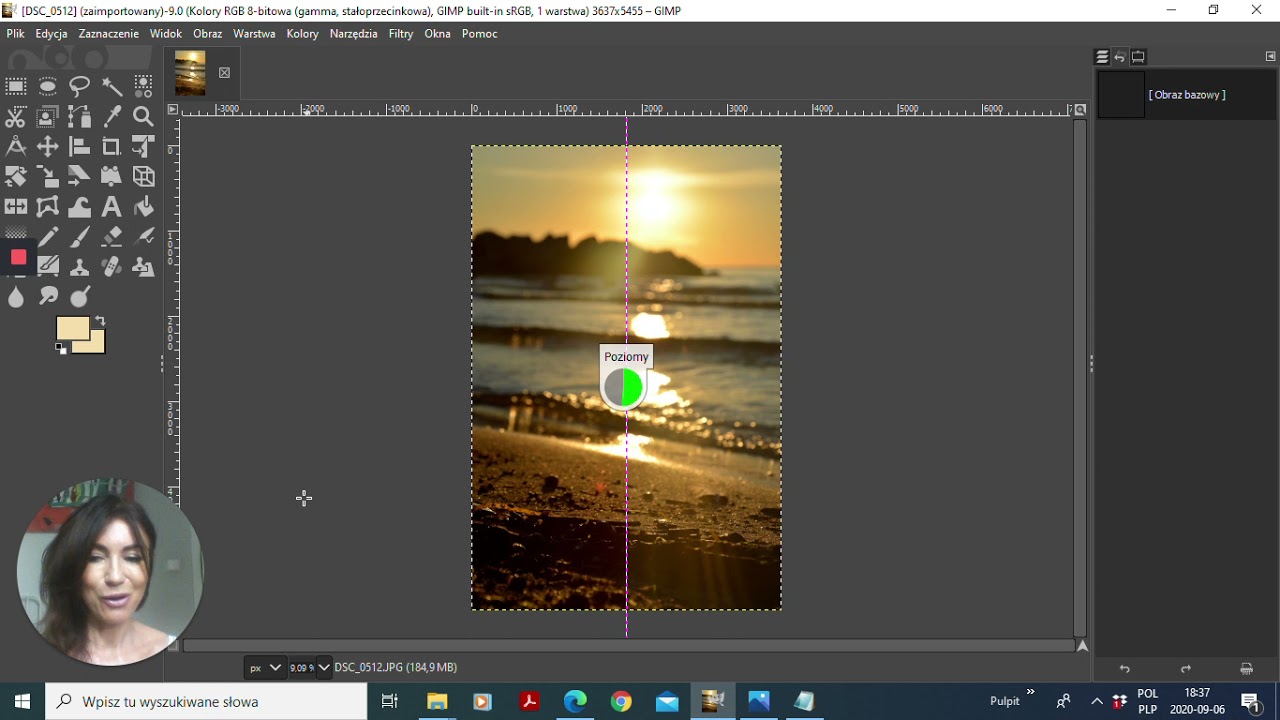The image size is (1280, 720).
Task: Activate the Foreground Select tool
Action: [x=48, y=117]
